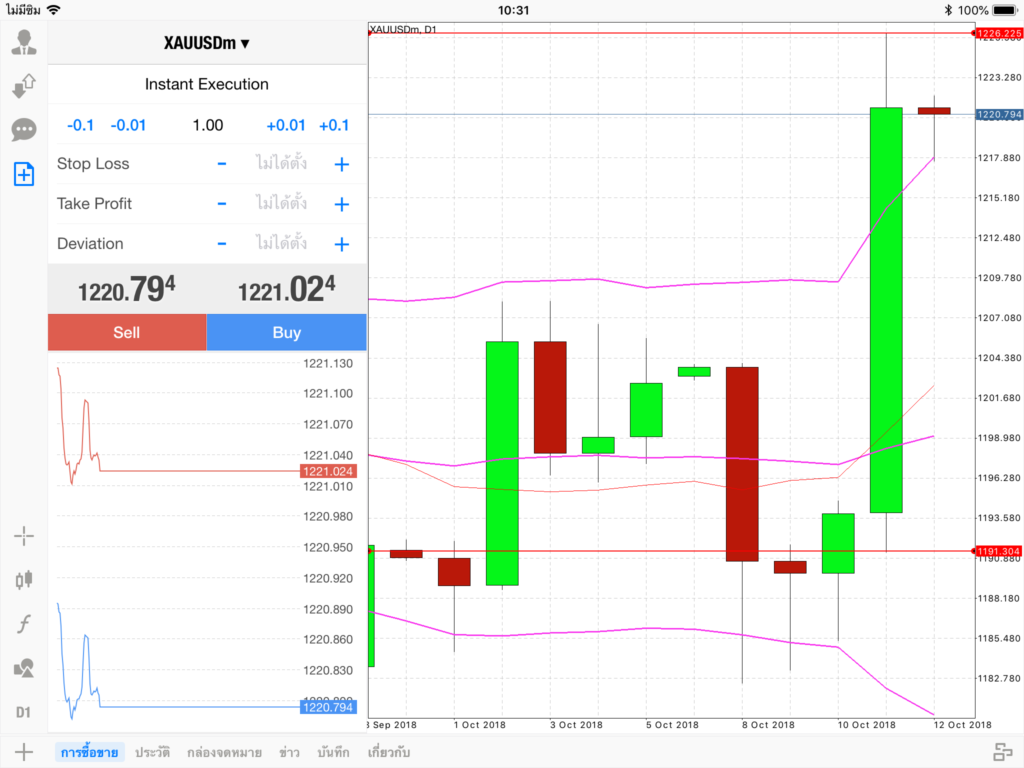Viewport: 1024px width, 768px height.
Task: Open the accounts profile icon
Action: click(24, 42)
